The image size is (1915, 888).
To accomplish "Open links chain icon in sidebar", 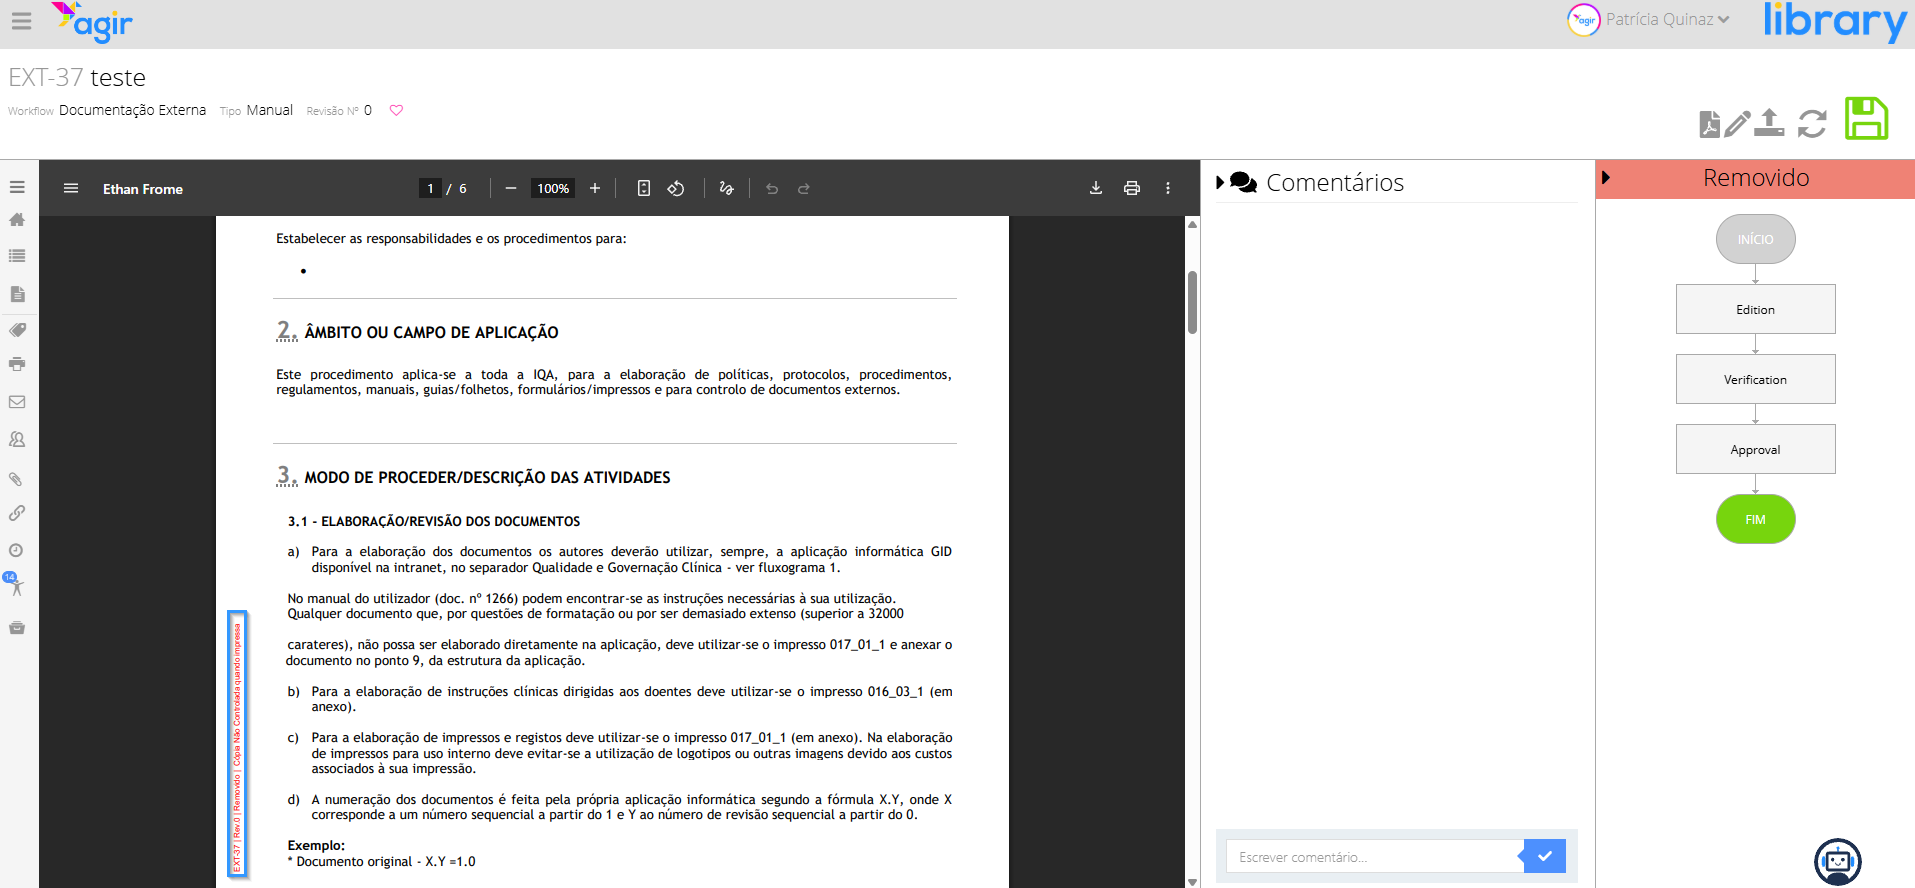I will point(17,513).
